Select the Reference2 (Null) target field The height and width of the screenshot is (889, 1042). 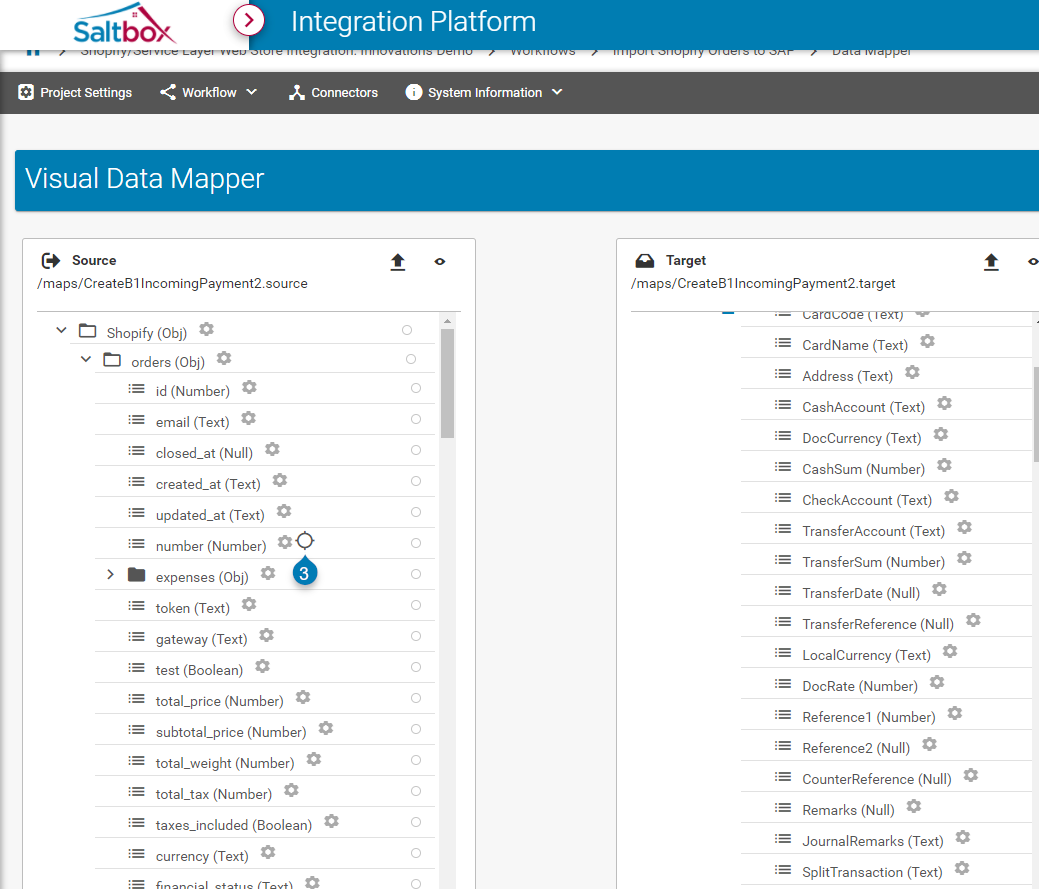coord(856,748)
